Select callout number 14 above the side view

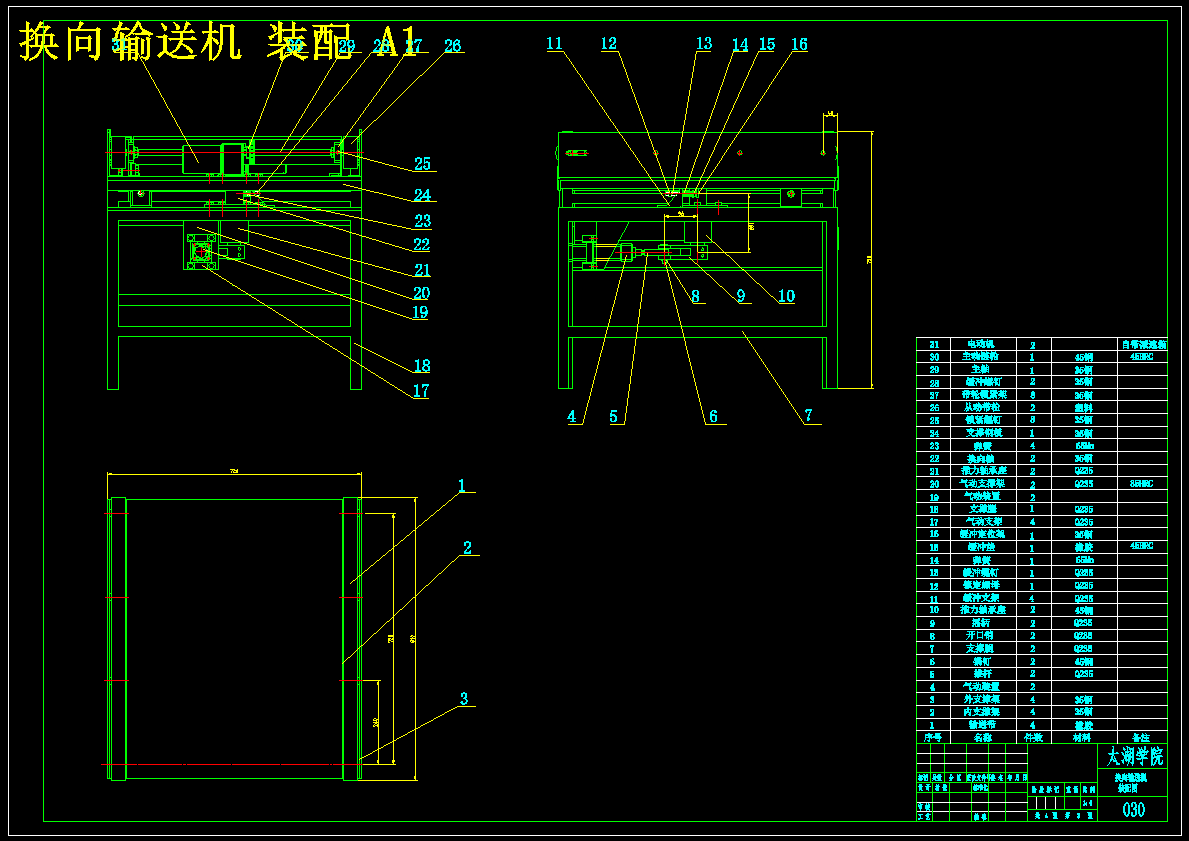pyautogui.click(x=740, y=45)
